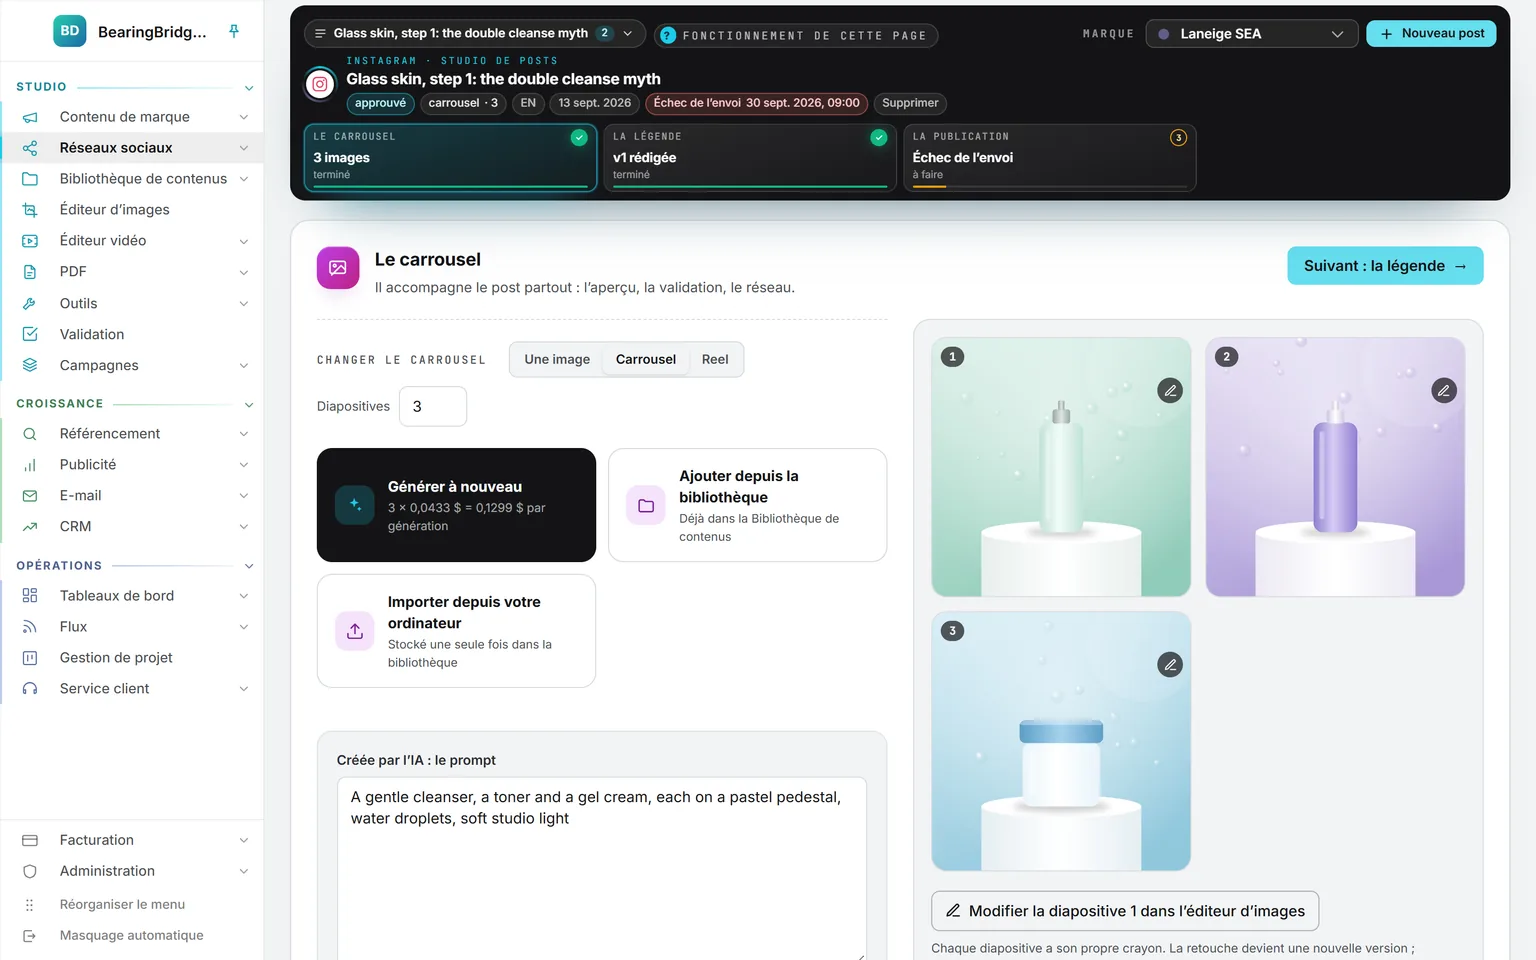Screen dimensions: 1536x960
Task: Click Réorganiser le menu
Action: 122,904
